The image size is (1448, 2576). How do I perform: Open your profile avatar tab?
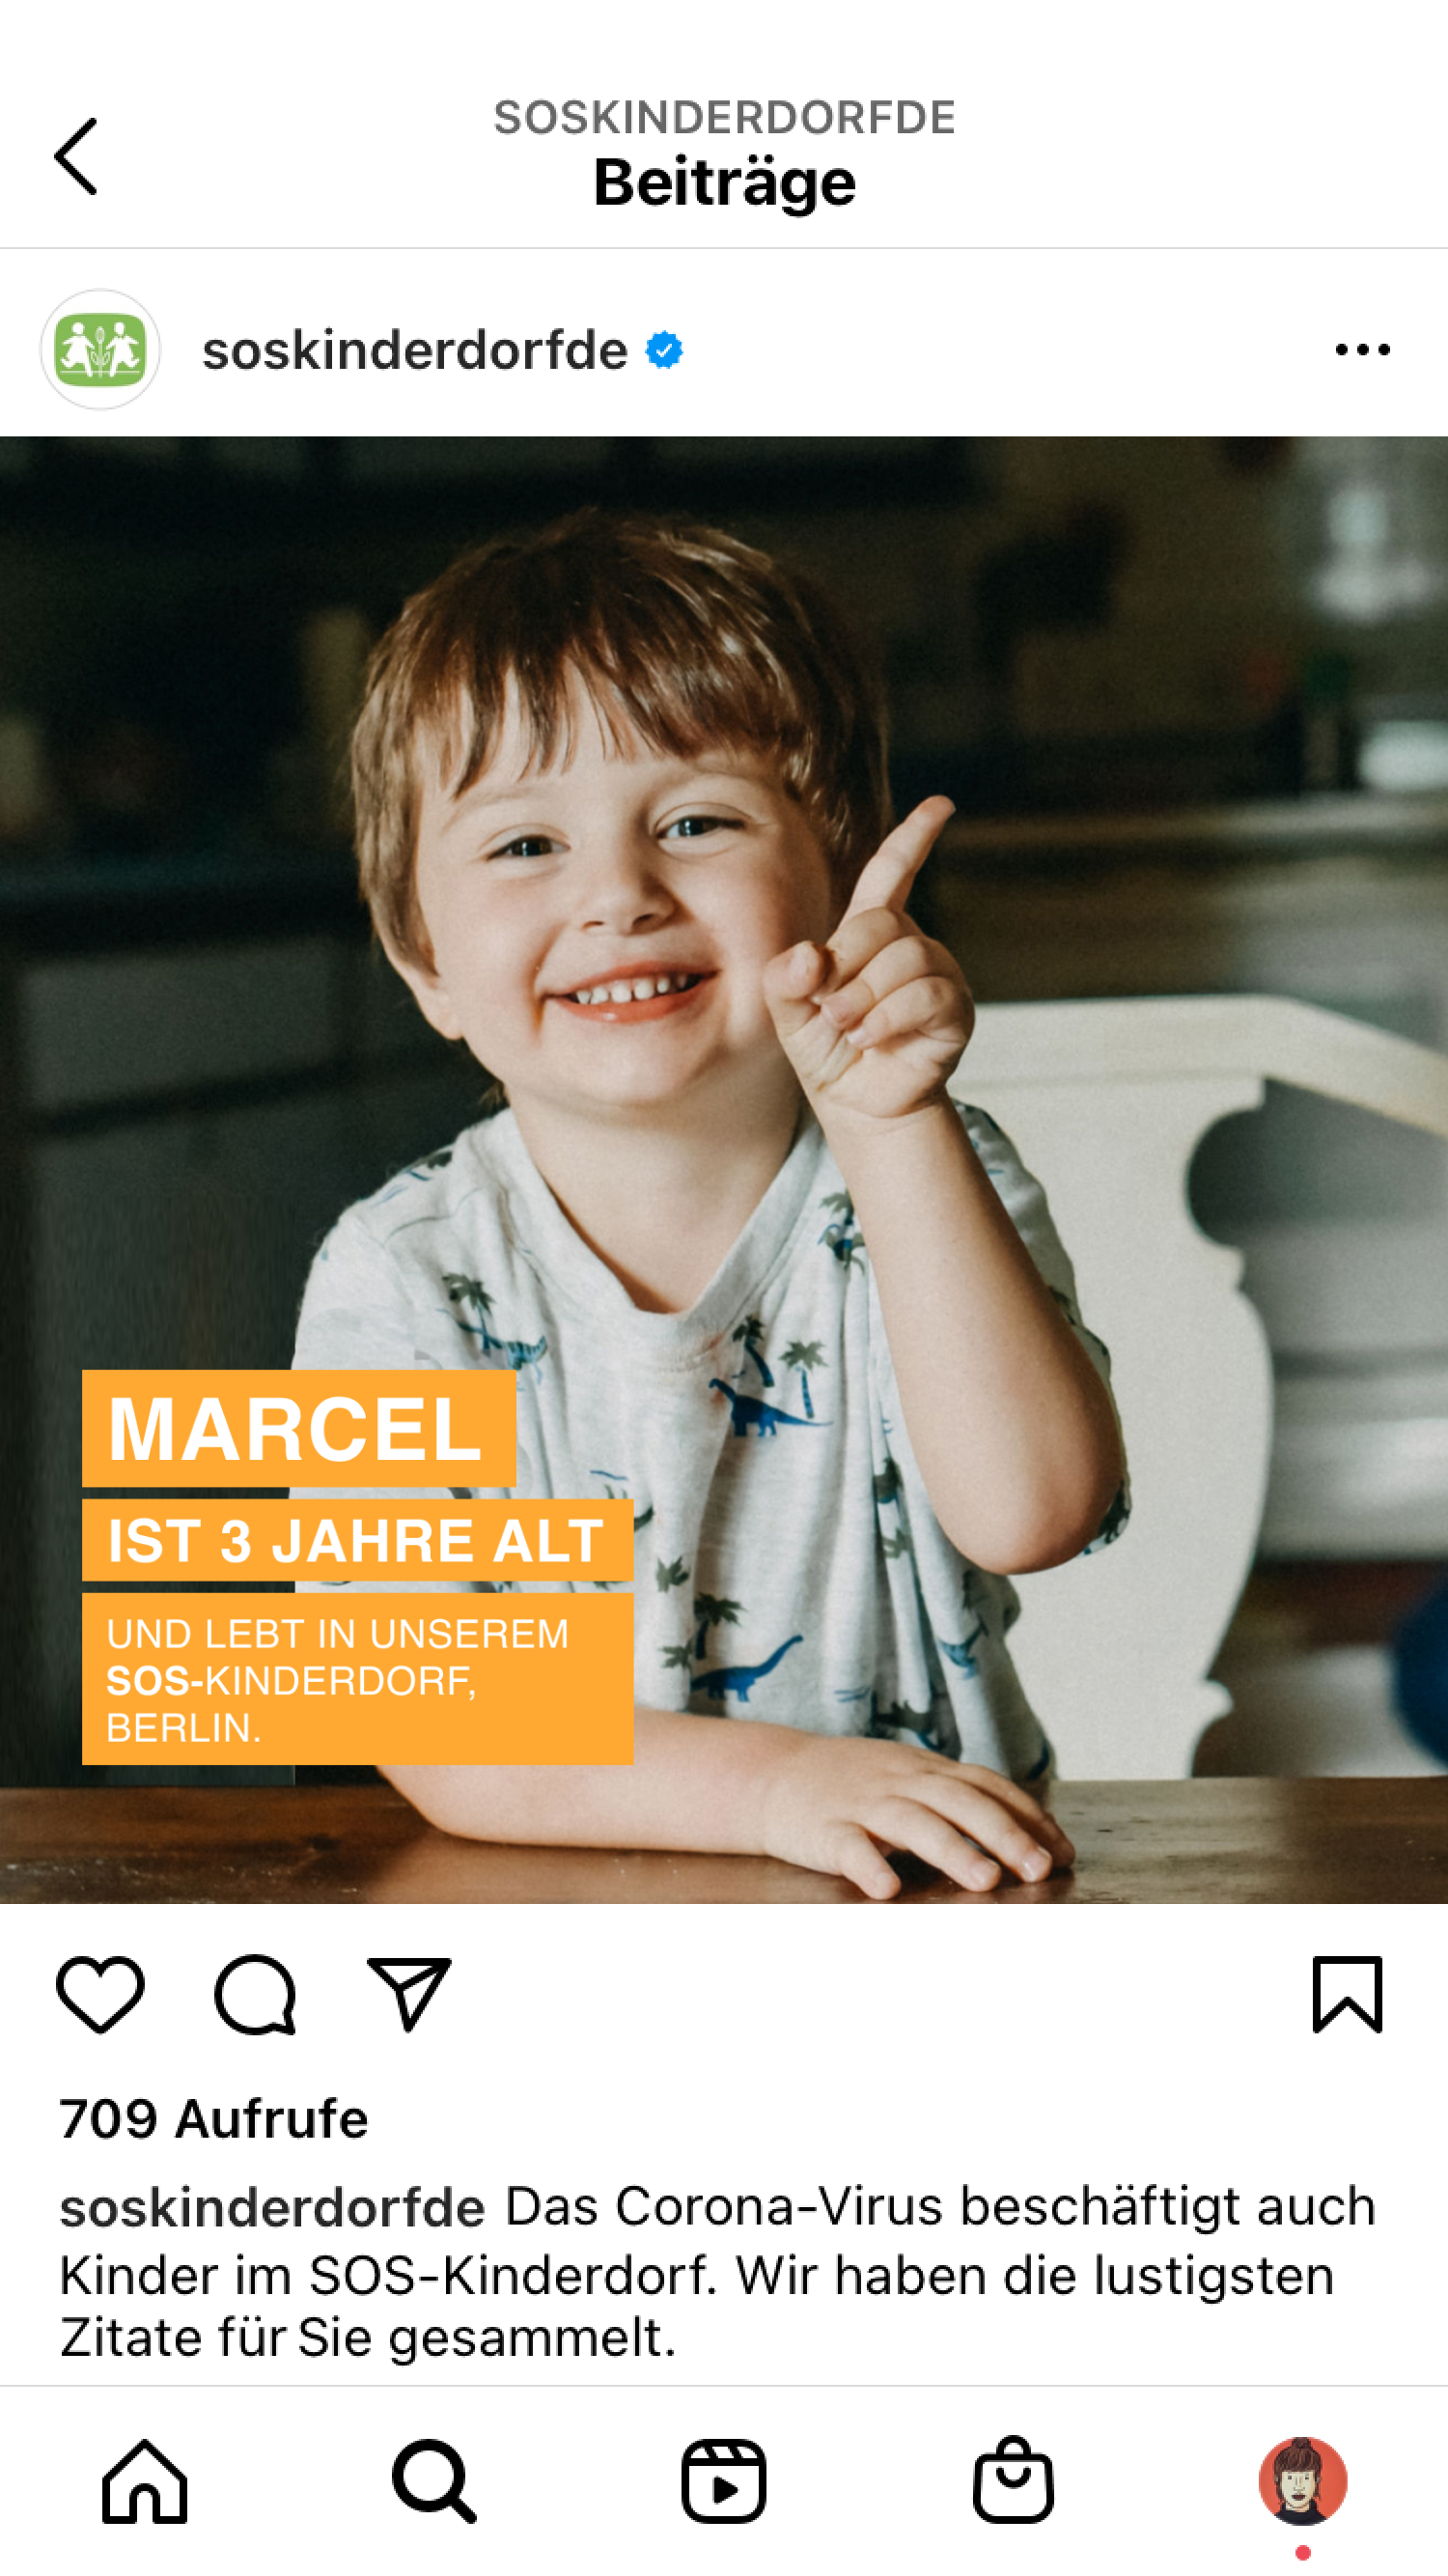coord(1303,2481)
